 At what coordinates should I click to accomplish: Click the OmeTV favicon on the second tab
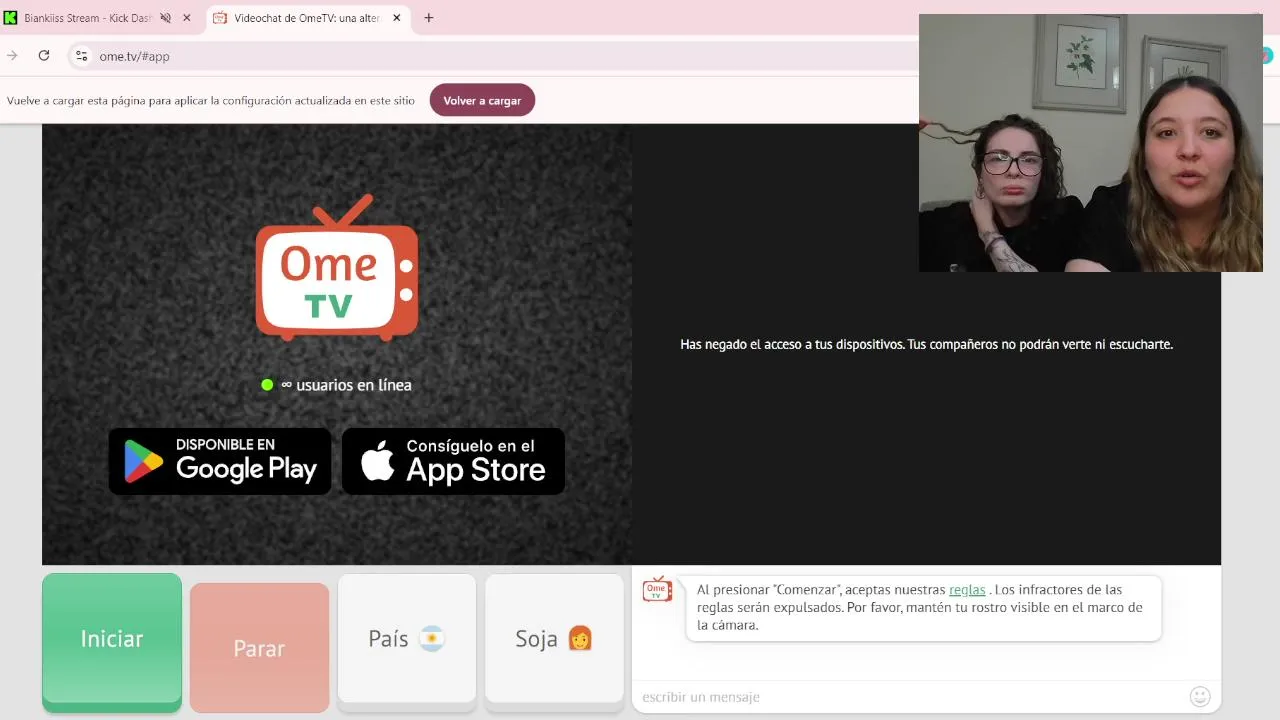click(x=220, y=18)
